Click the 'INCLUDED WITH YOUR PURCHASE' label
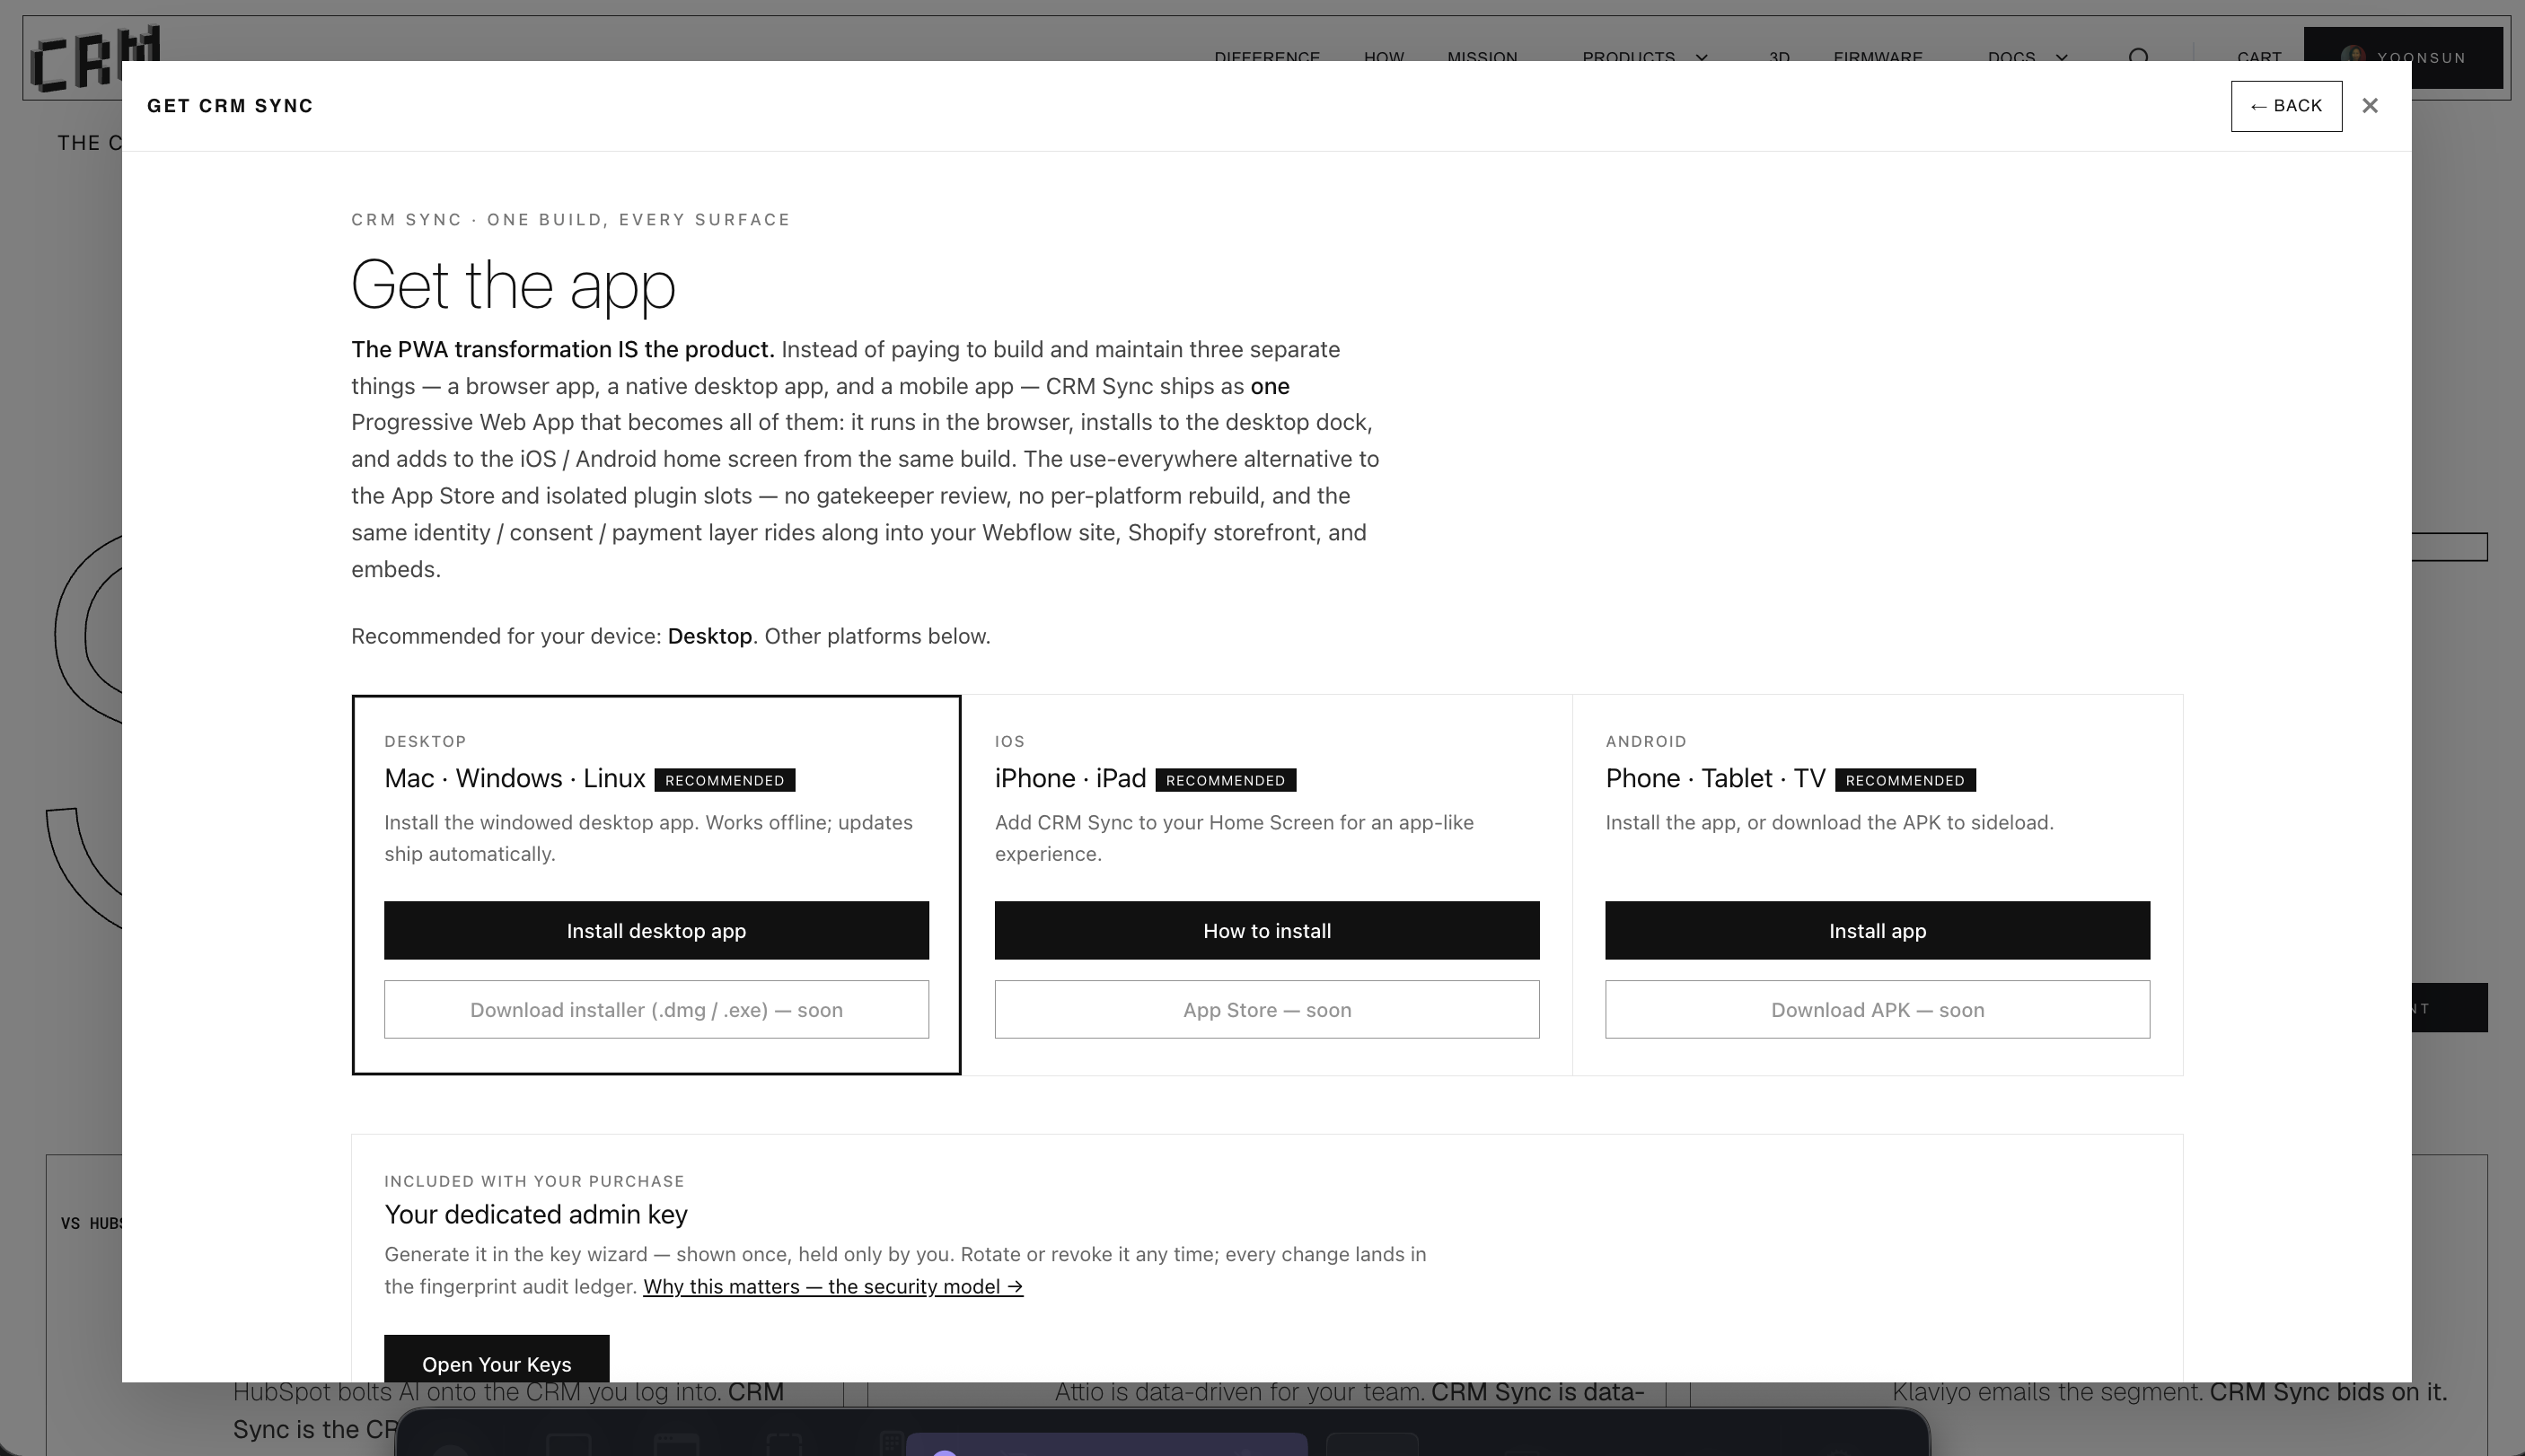Screen dimensions: 2525x1456 tap(534, 1181)
